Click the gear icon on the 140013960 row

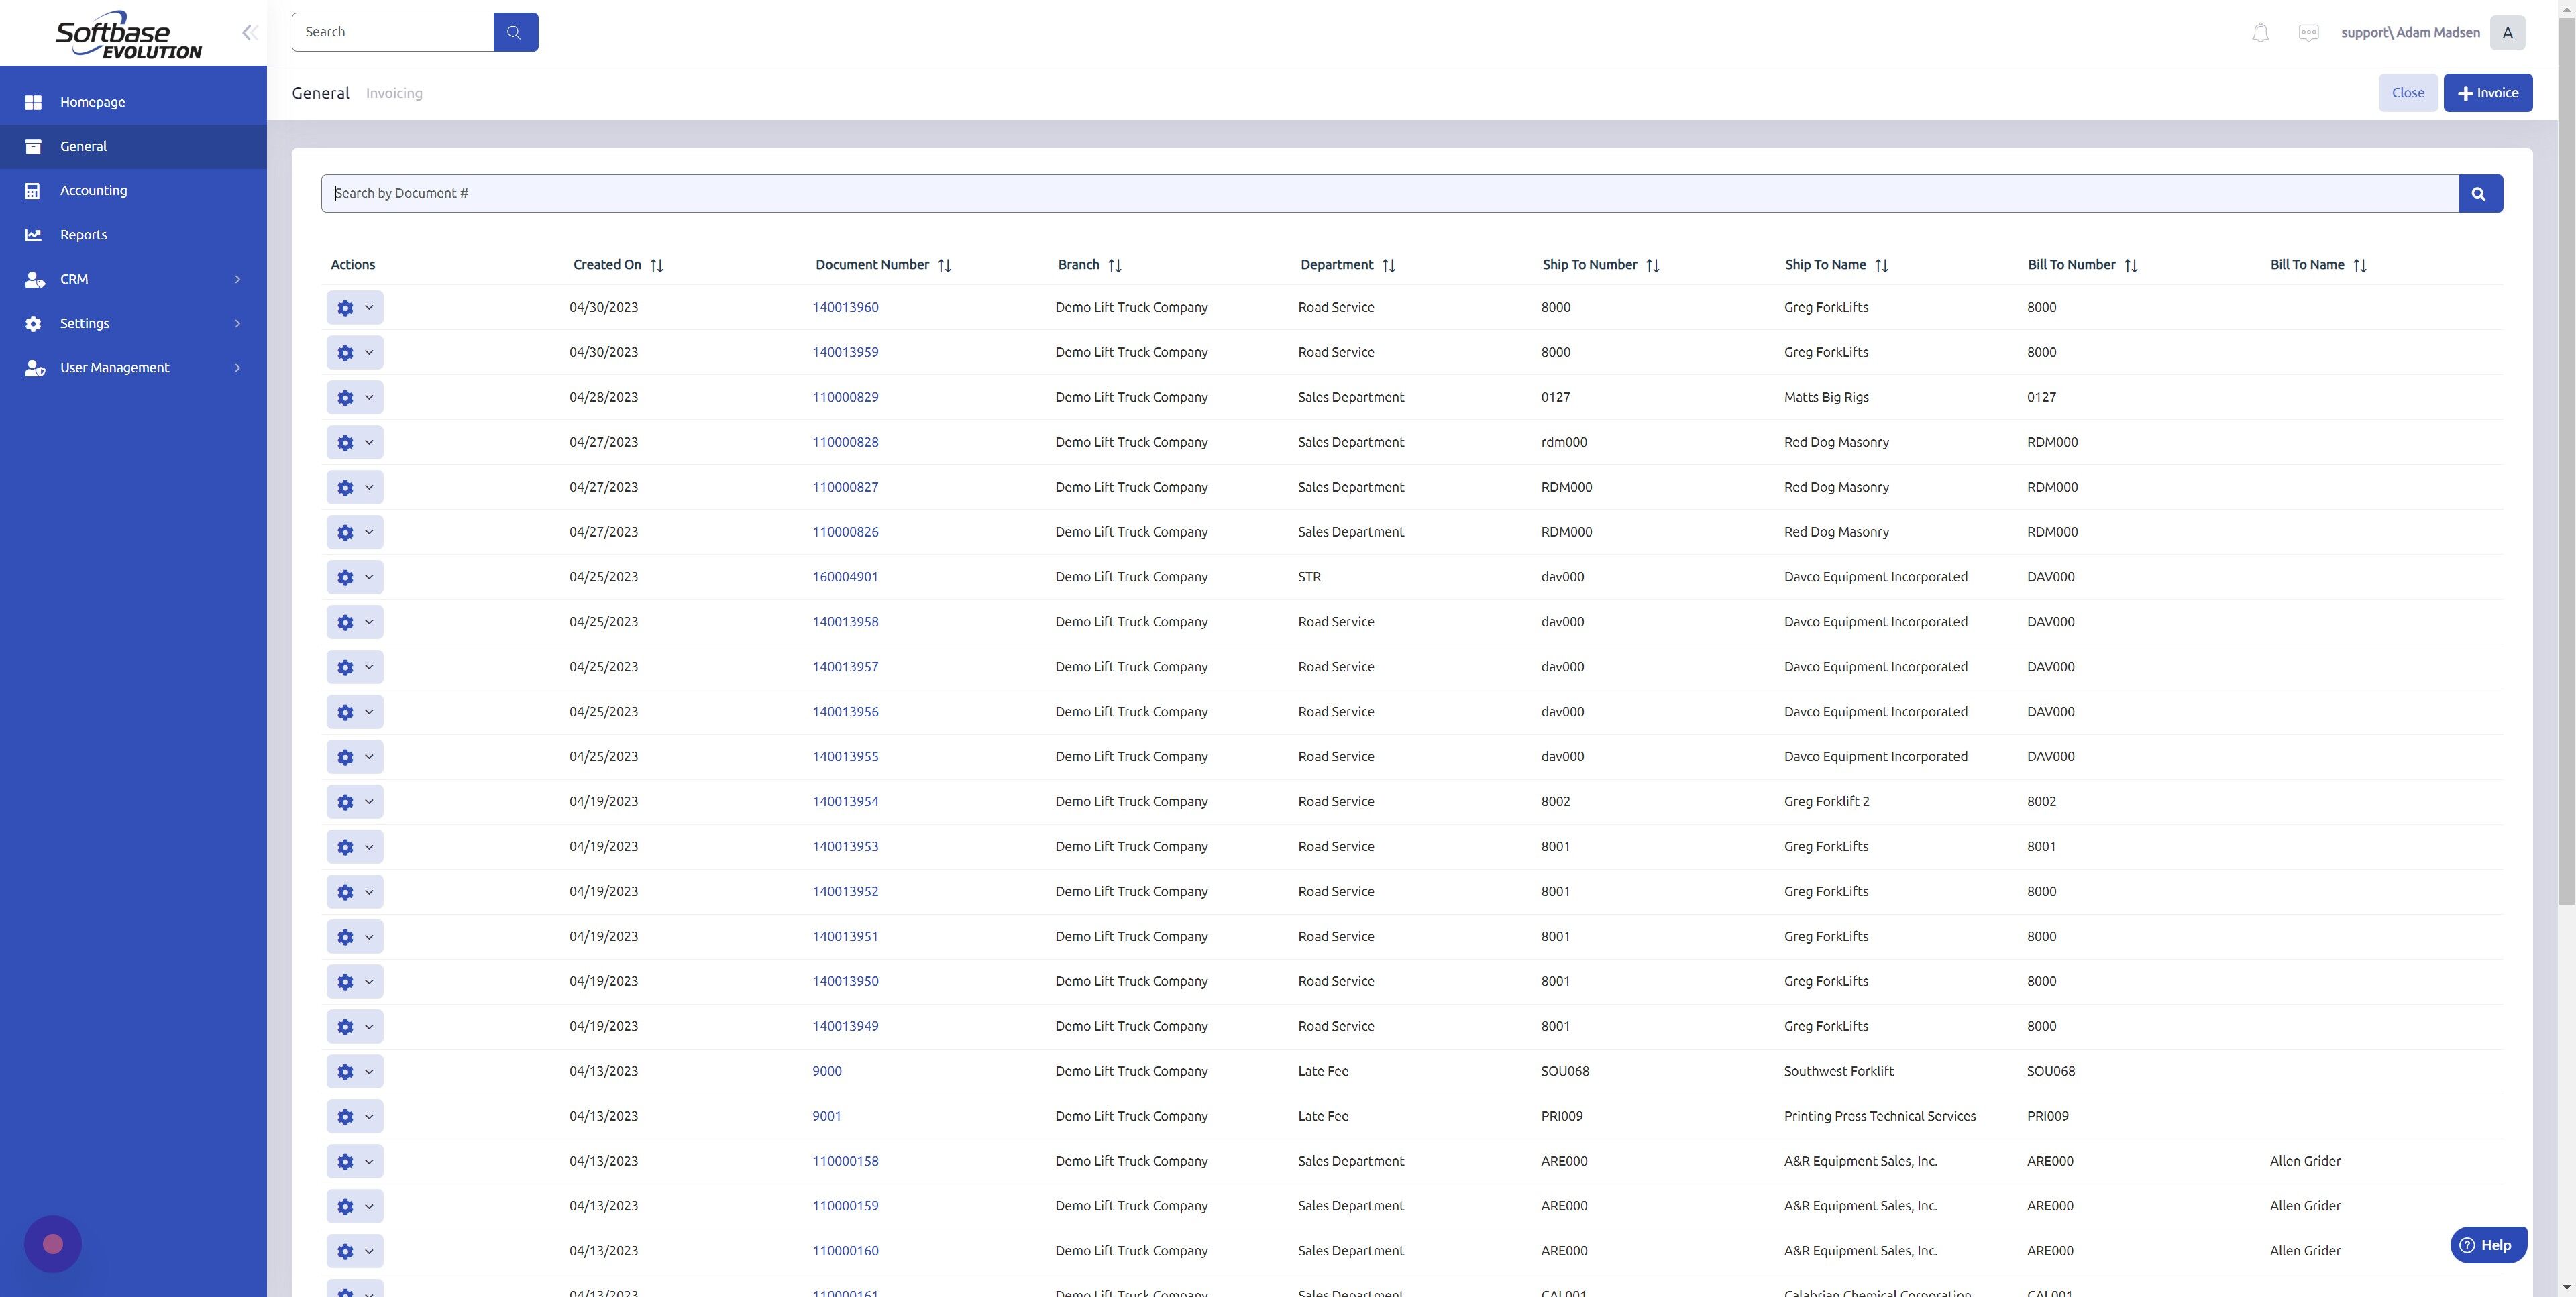[345, 307]
